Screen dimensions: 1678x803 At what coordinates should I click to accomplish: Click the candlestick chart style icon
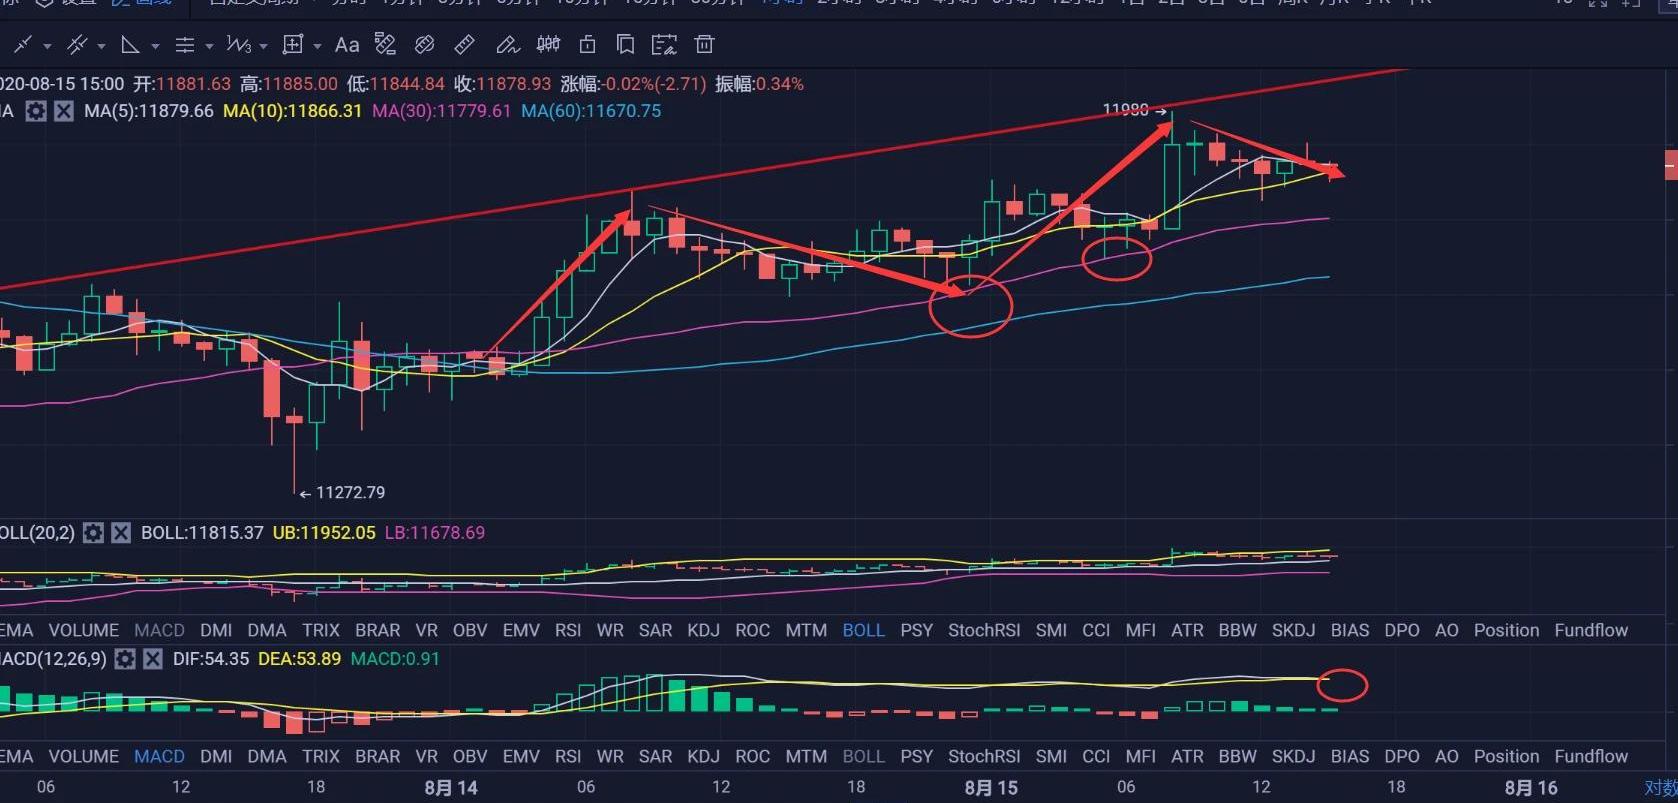pos(548,45)
